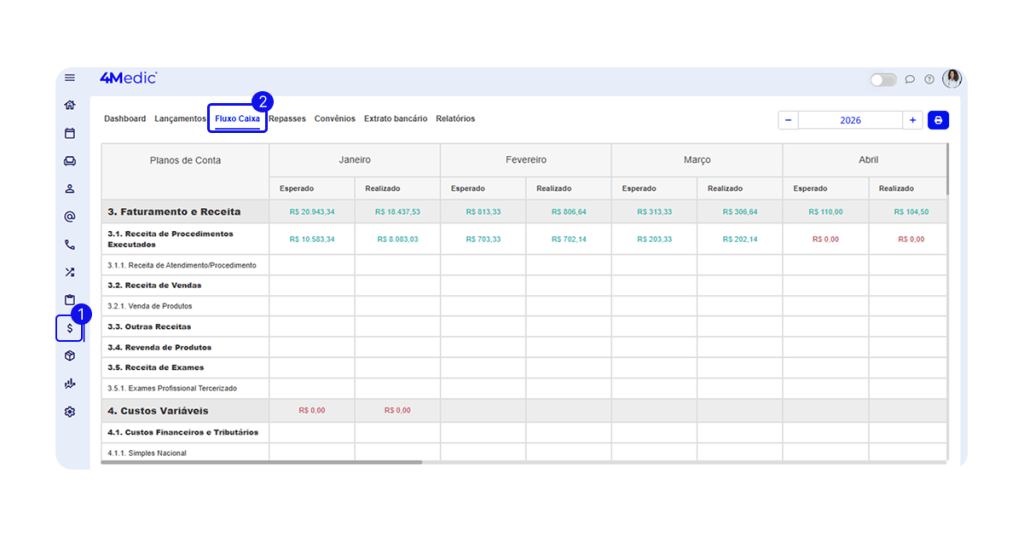The width and height of the screenshot is (1024, 537).
Task: Decrease the year with the minus button
Action: (x=788, y=120)
